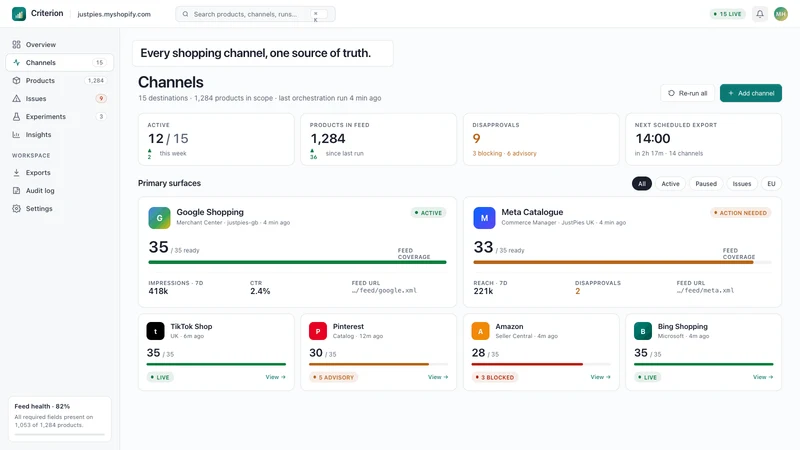The image size is (800, 450).
Task: Open Settings under Workspace
Action: [60, 209]
